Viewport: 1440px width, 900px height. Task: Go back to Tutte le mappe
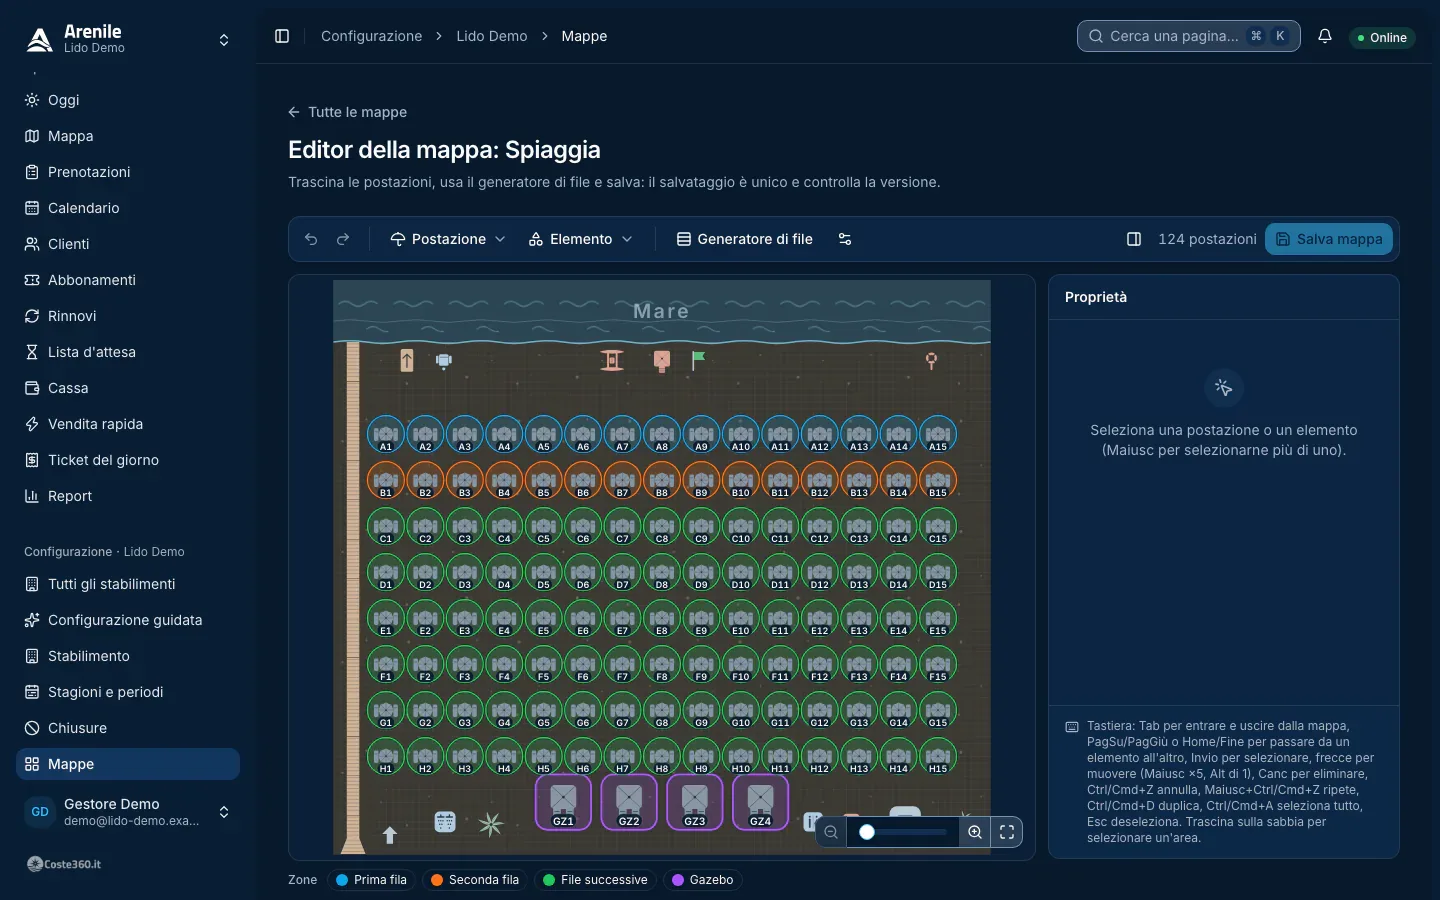pos(348,112)
